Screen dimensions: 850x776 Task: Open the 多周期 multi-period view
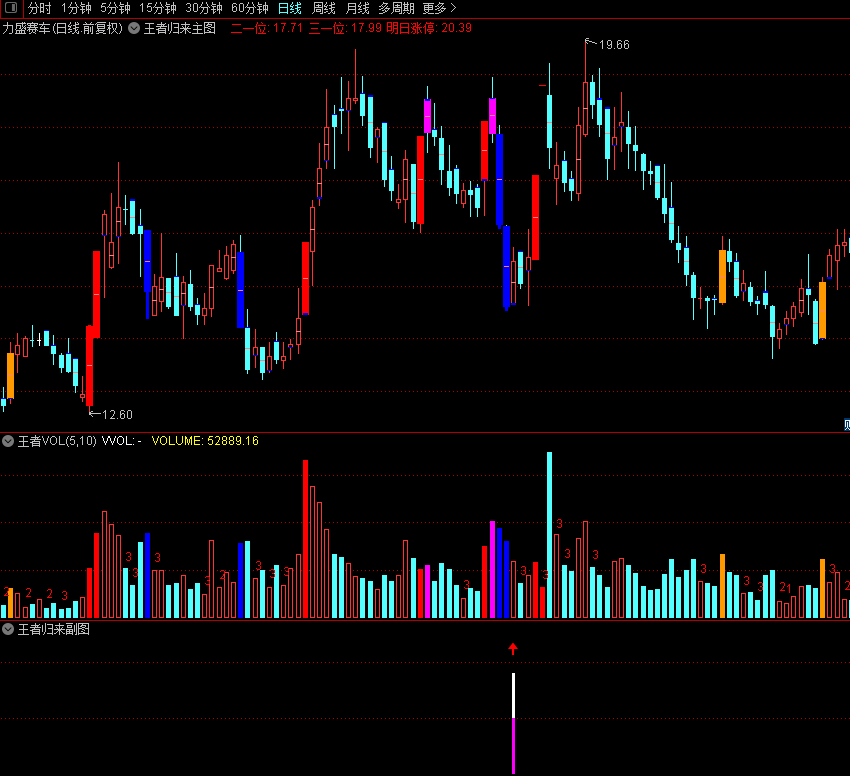pos(396,8)
